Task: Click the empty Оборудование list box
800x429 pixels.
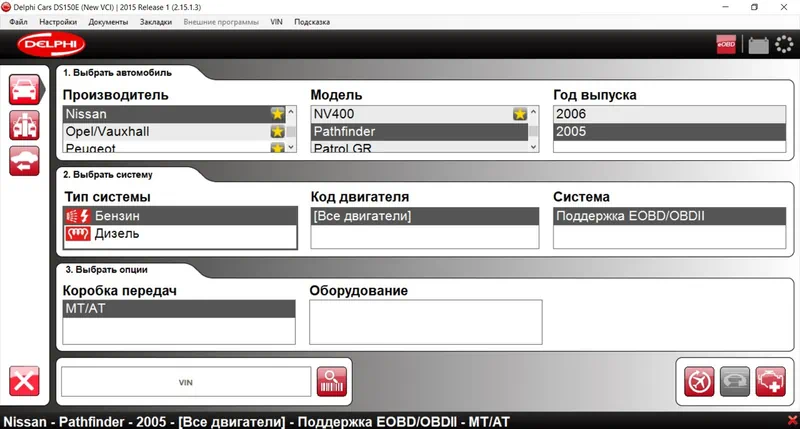Action: [426, 322]
